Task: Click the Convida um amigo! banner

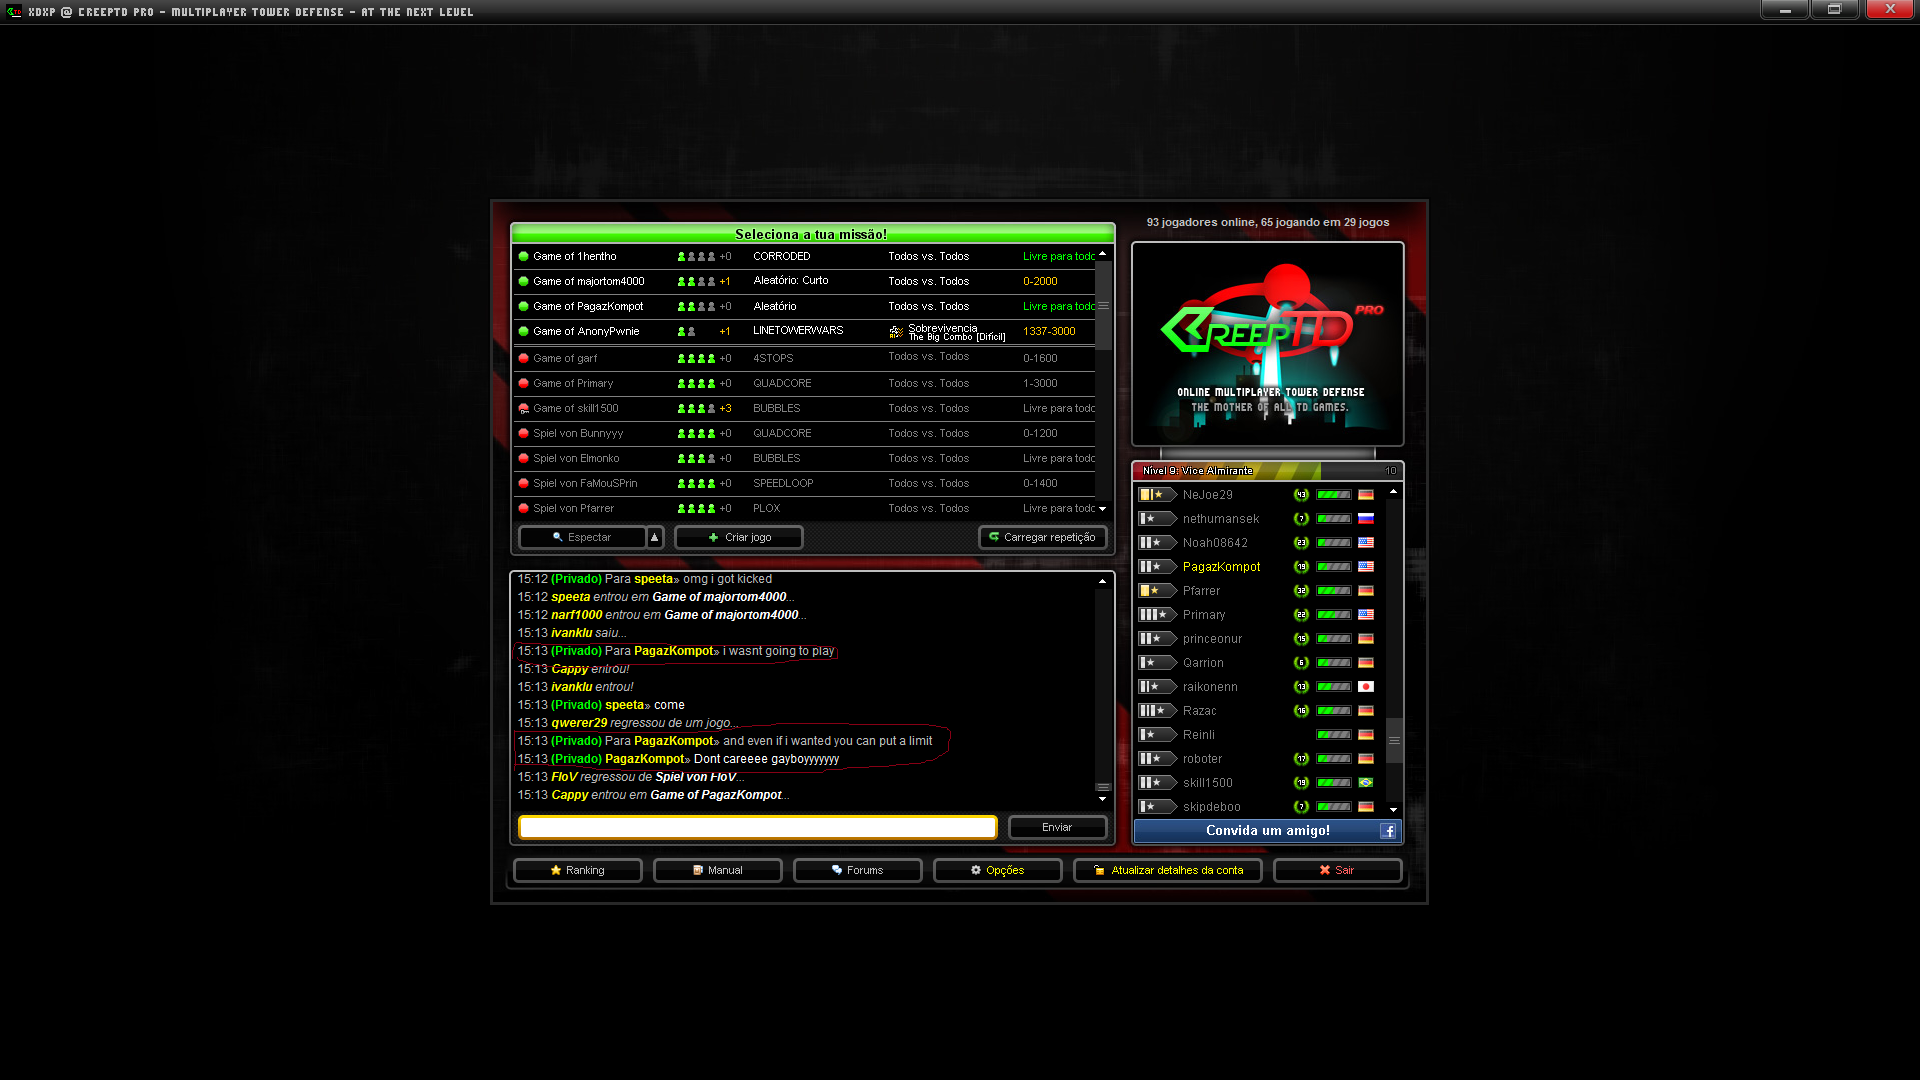Action: tap(1267, 831)
